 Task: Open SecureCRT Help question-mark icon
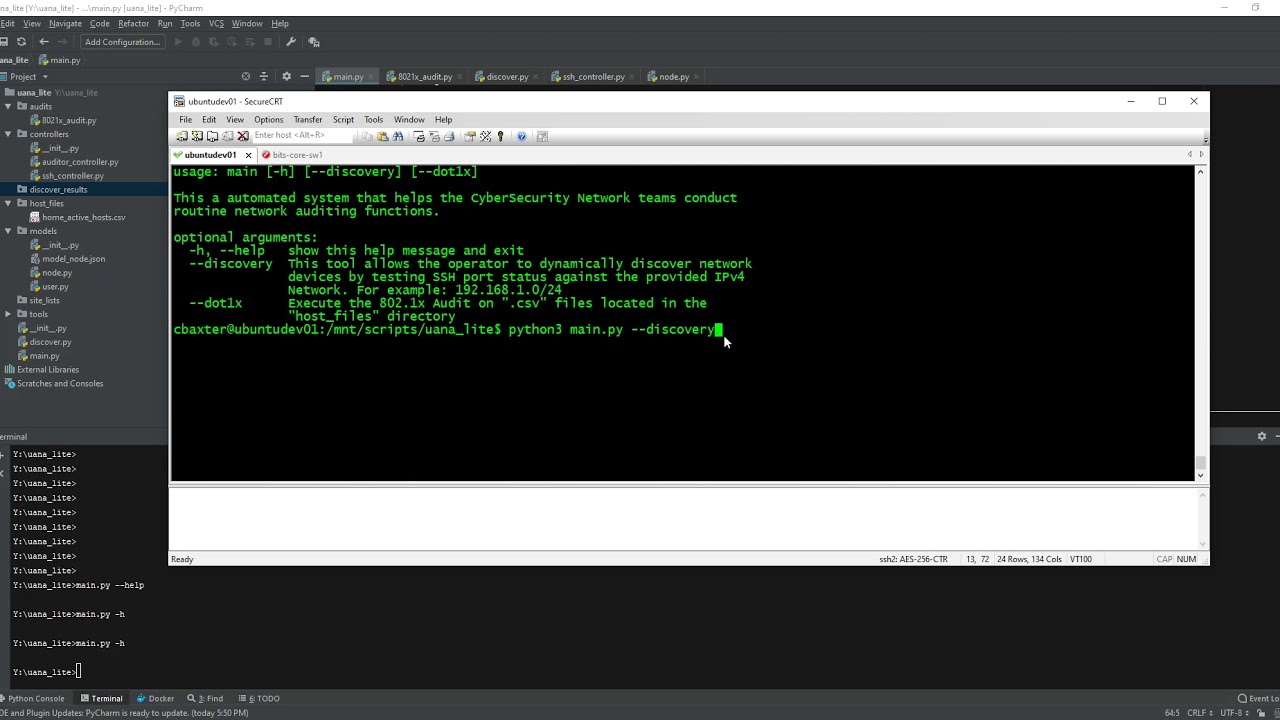coord(522,136)
